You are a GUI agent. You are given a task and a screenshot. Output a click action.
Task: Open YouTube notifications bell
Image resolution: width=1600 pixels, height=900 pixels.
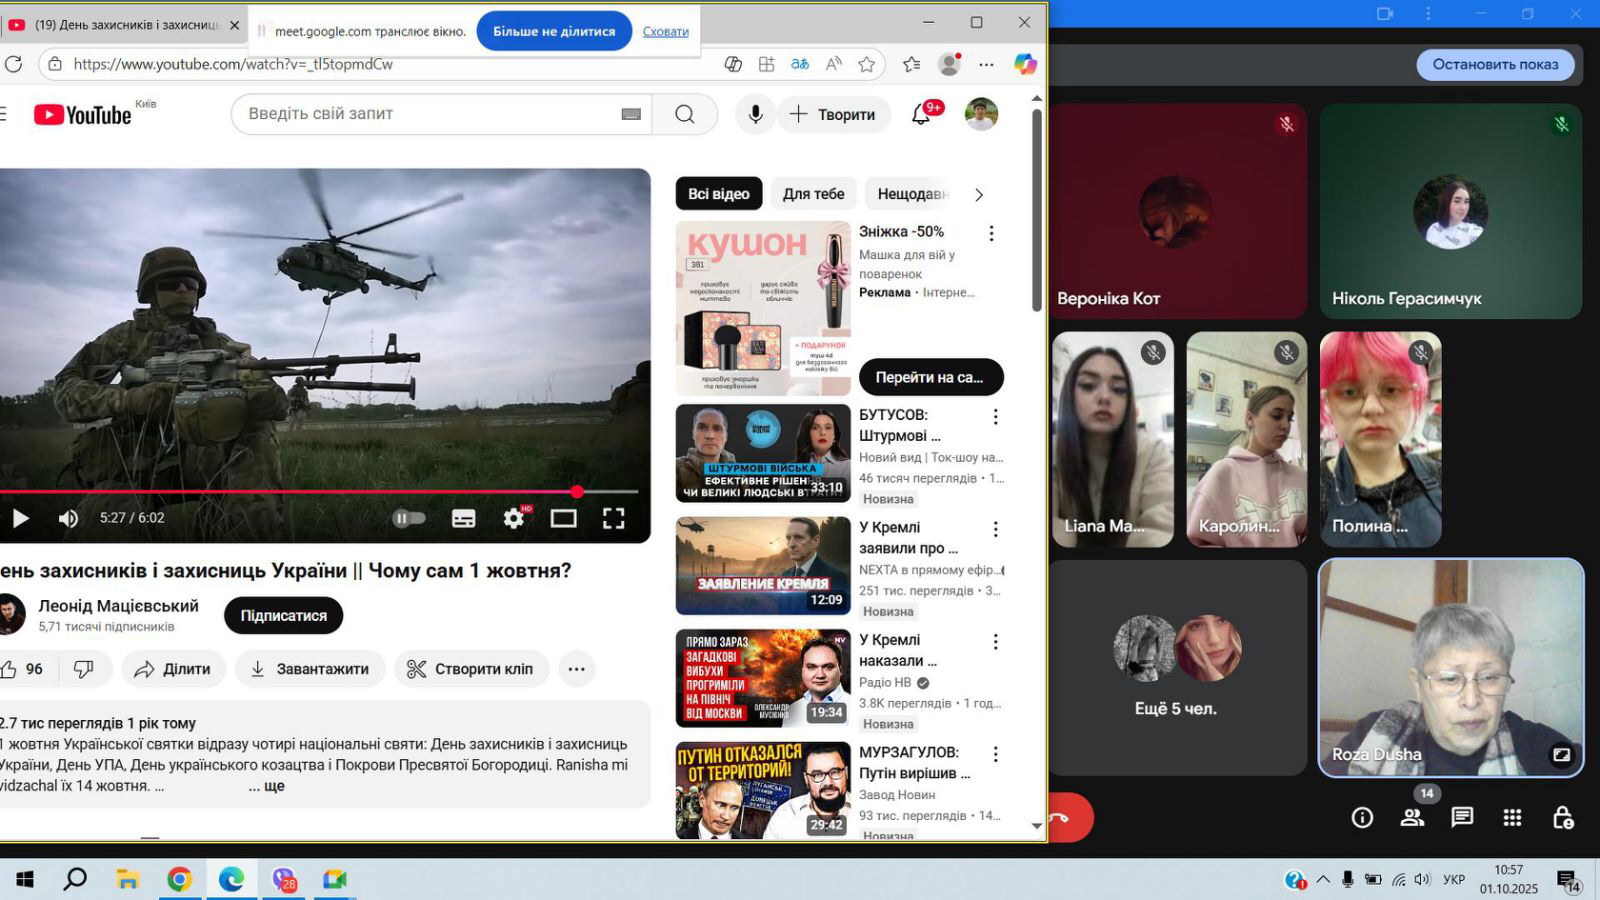pos(921,115)
